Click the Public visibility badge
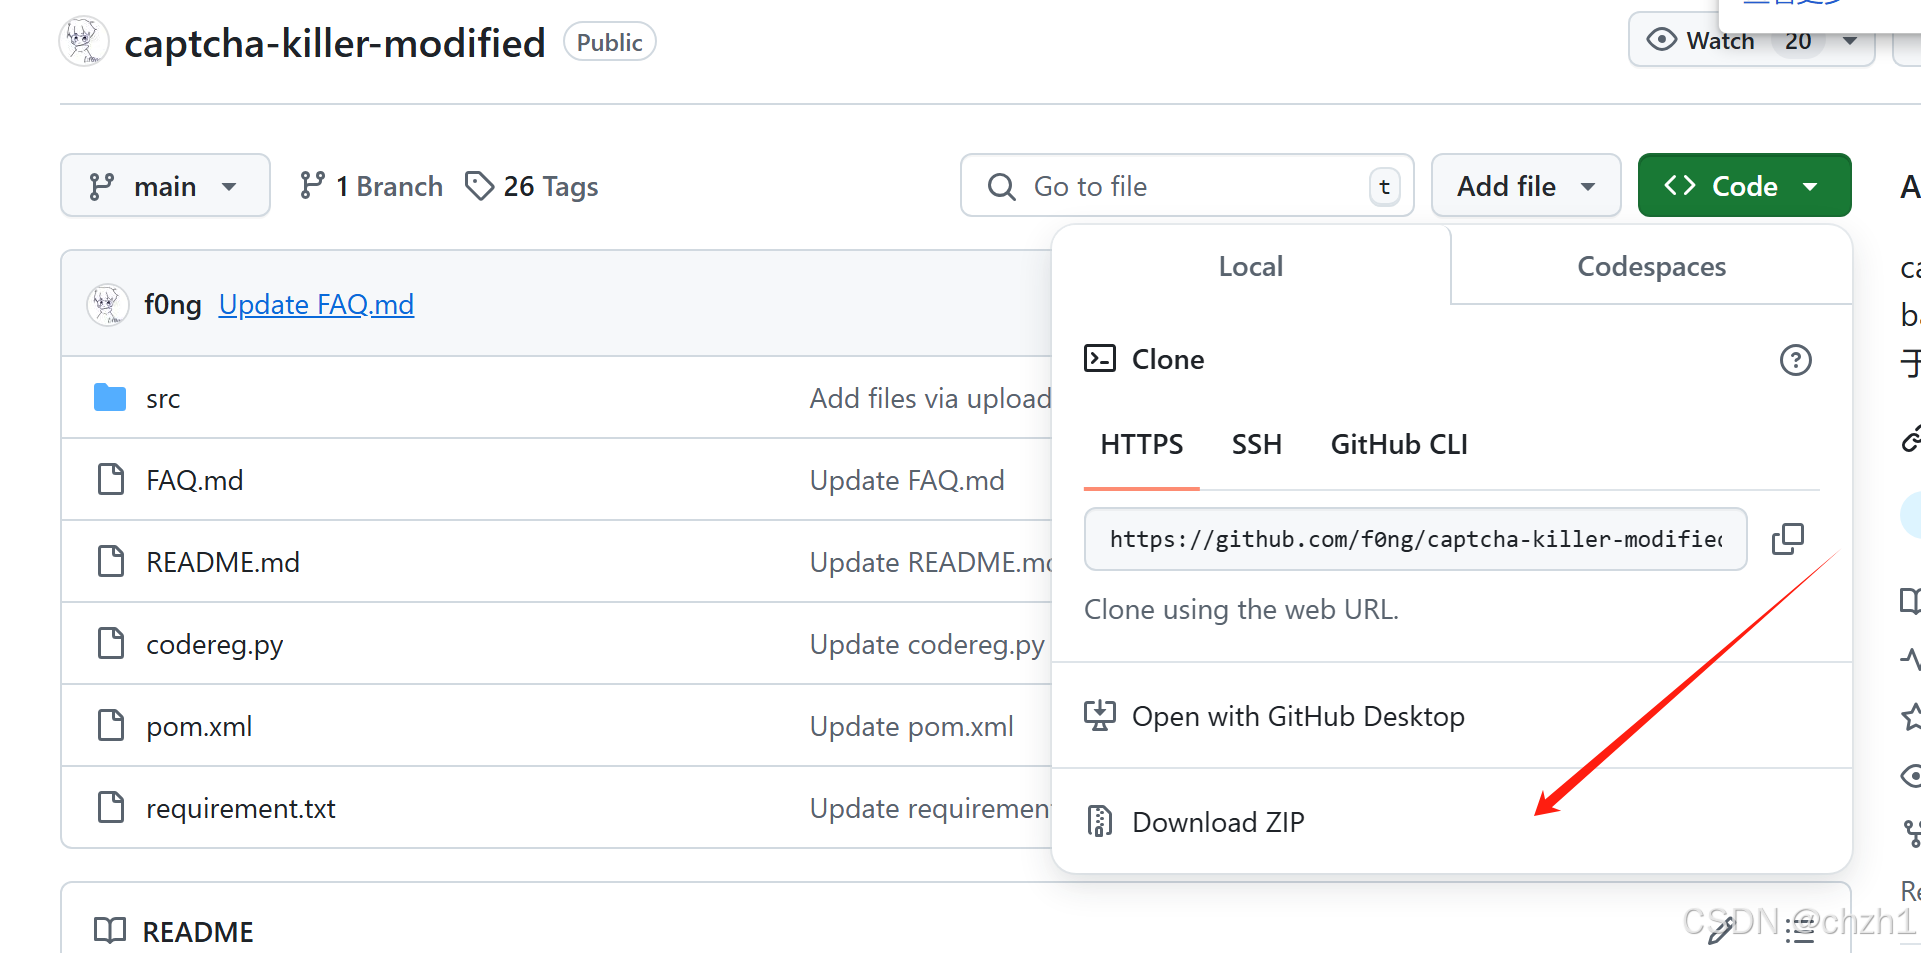This screenshot has width=1921, height=953. pyautogui.click(x=609, y=42)
